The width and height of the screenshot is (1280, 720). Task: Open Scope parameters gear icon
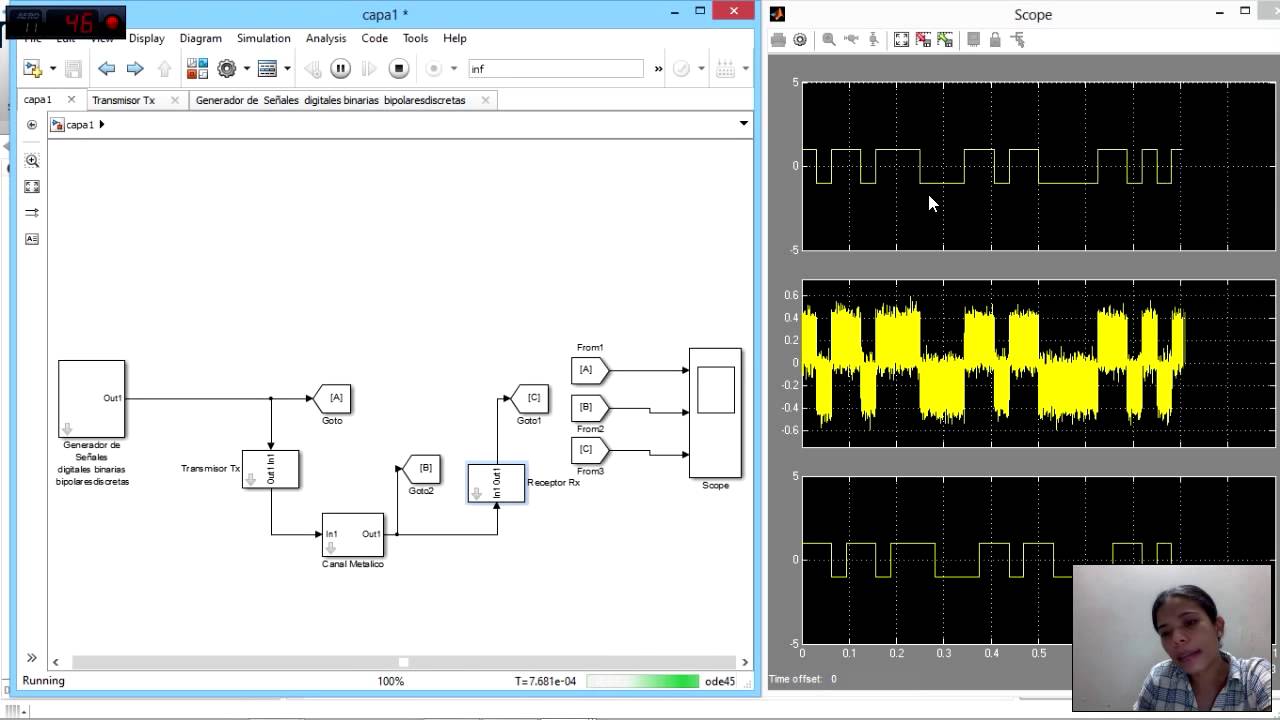(x=800, y=40)
